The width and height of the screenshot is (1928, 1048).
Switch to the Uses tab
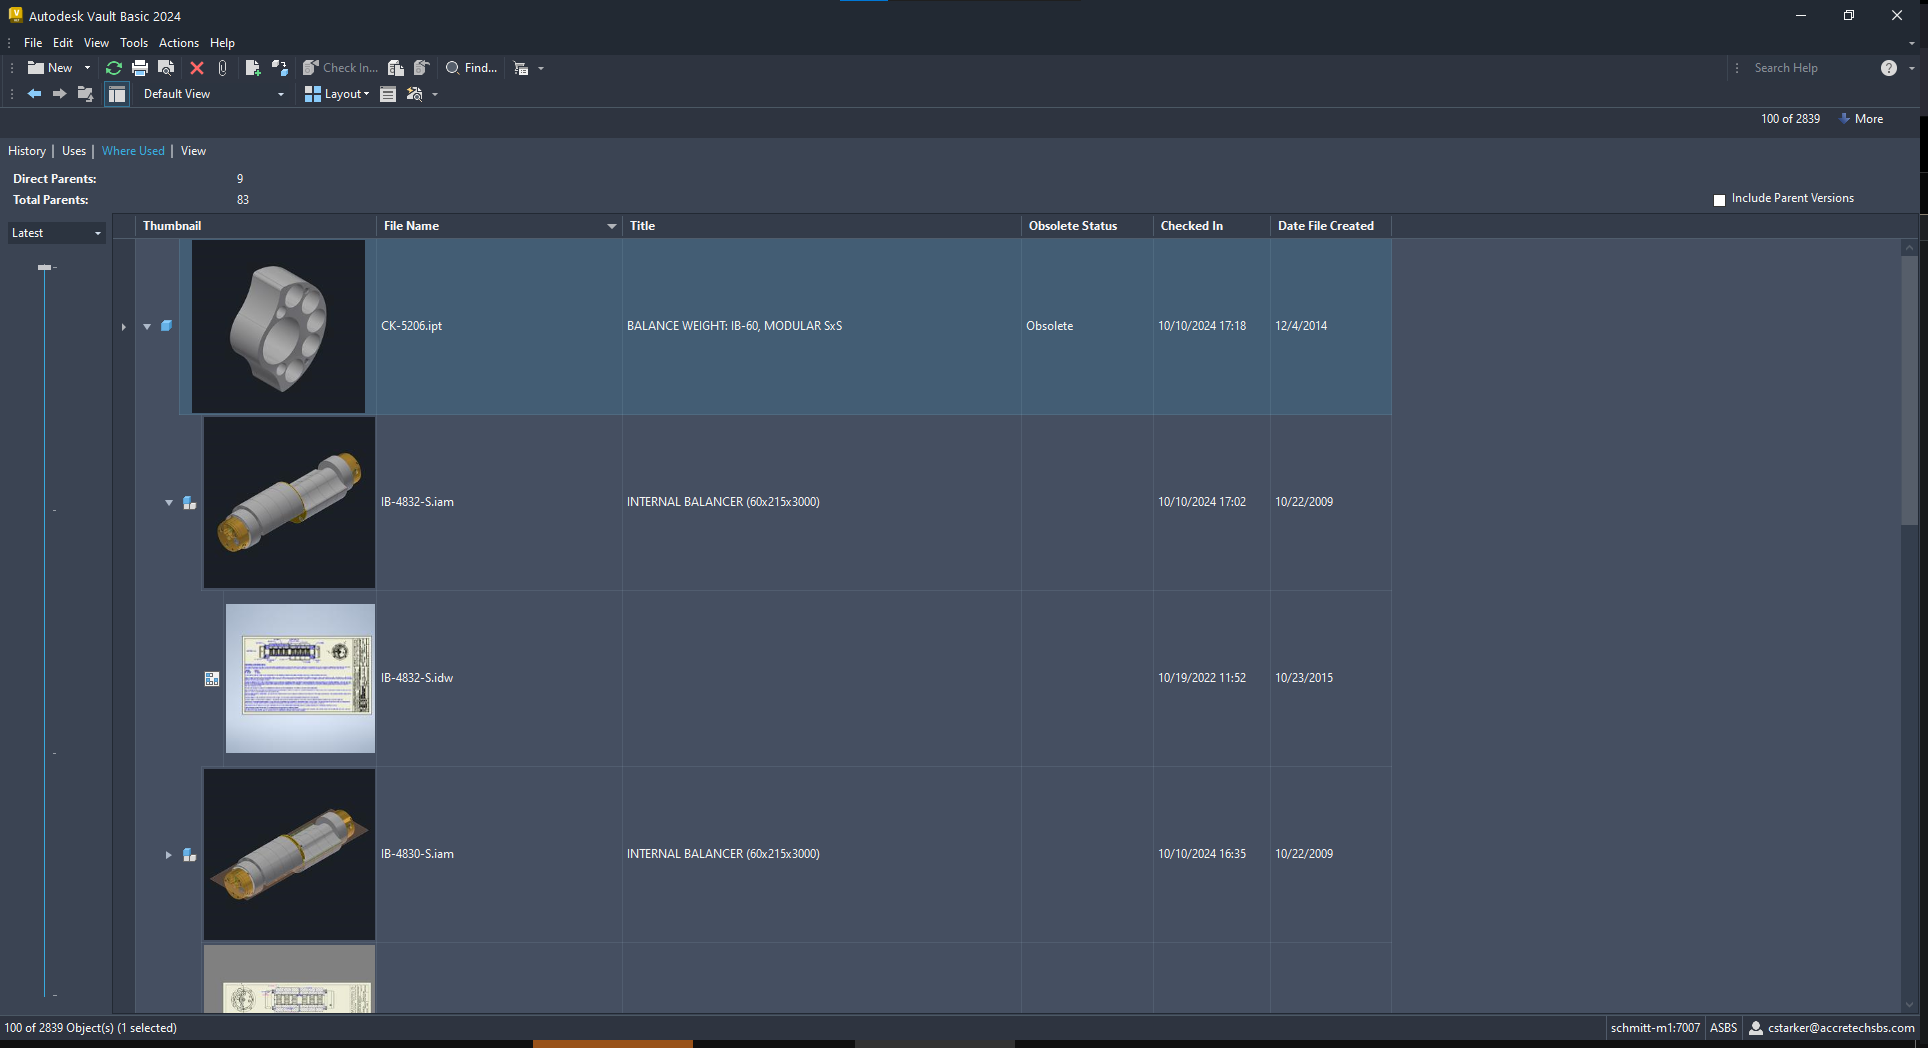pos(74,151)
